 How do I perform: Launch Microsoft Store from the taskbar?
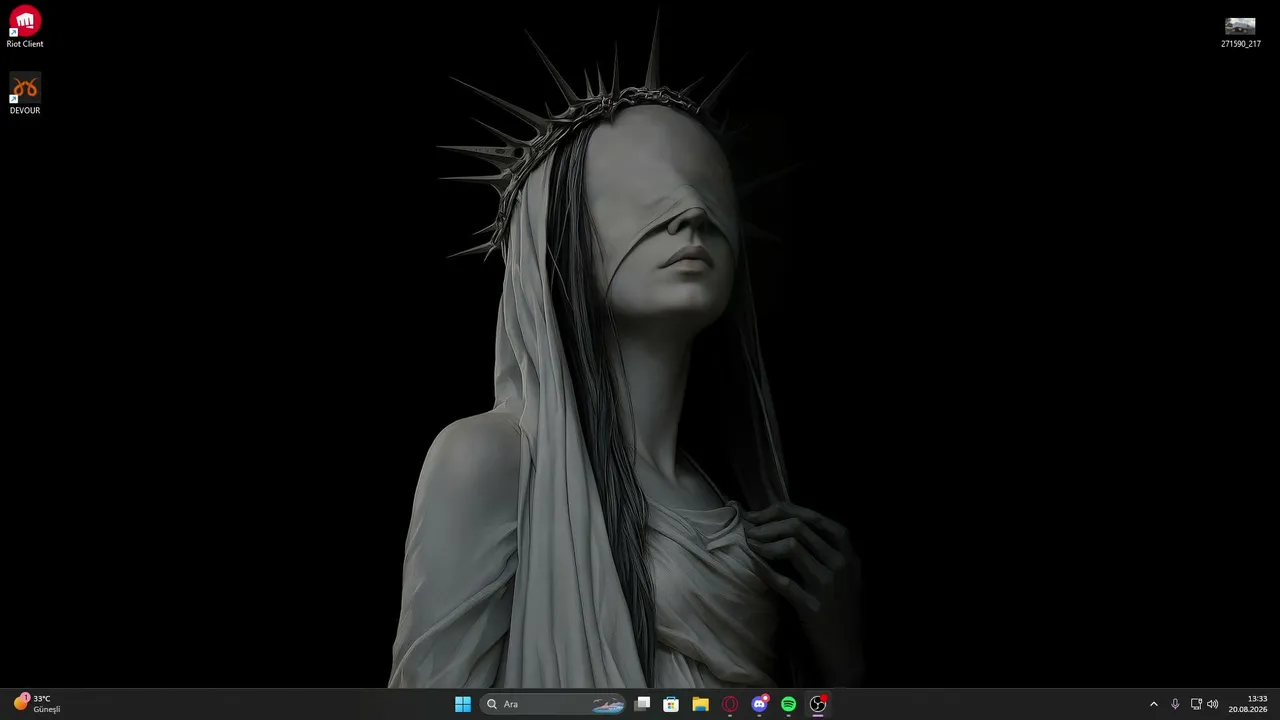672,704
